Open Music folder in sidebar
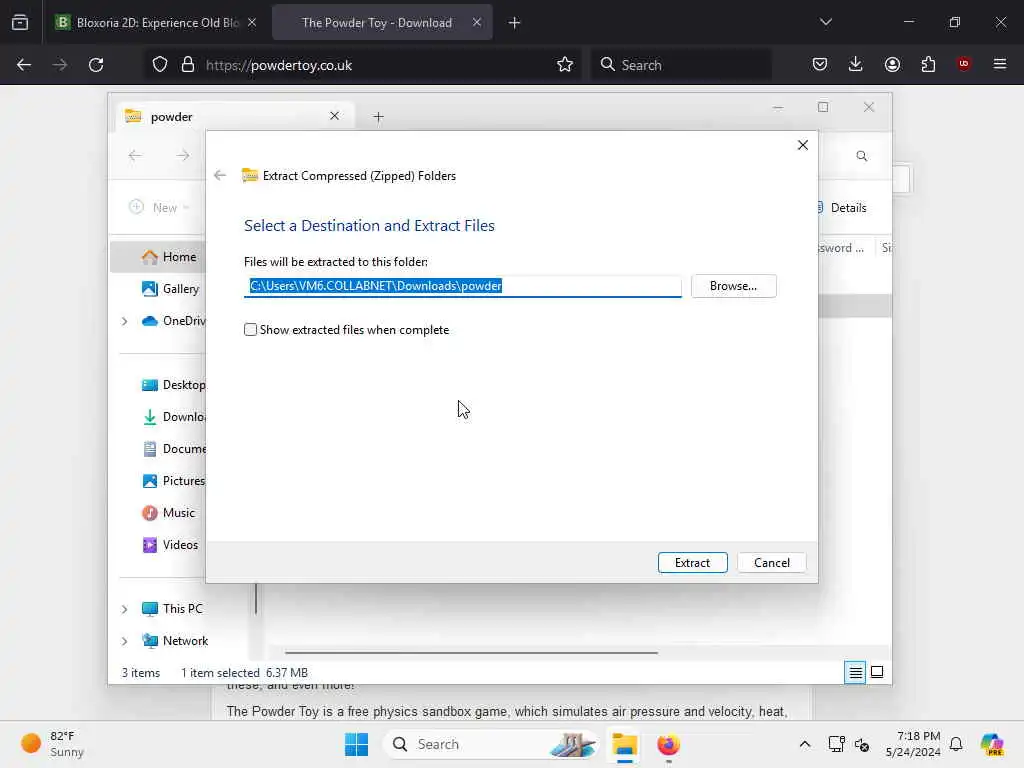Image resolution: width=1024 pixels, height=768 pixels. coord(168,513)
